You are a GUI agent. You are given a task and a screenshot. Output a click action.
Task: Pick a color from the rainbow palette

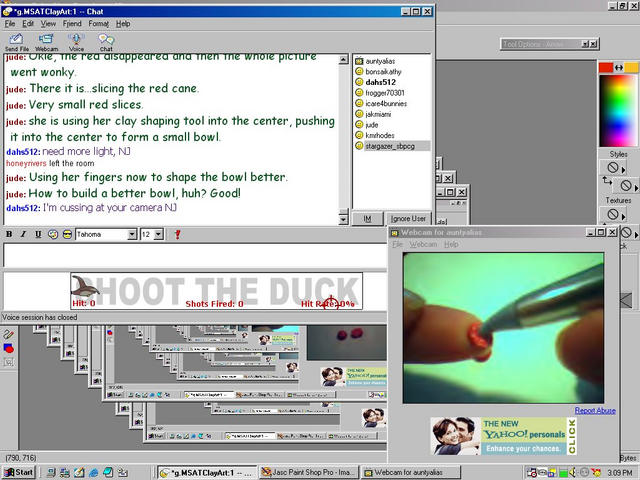coord(618,110)
